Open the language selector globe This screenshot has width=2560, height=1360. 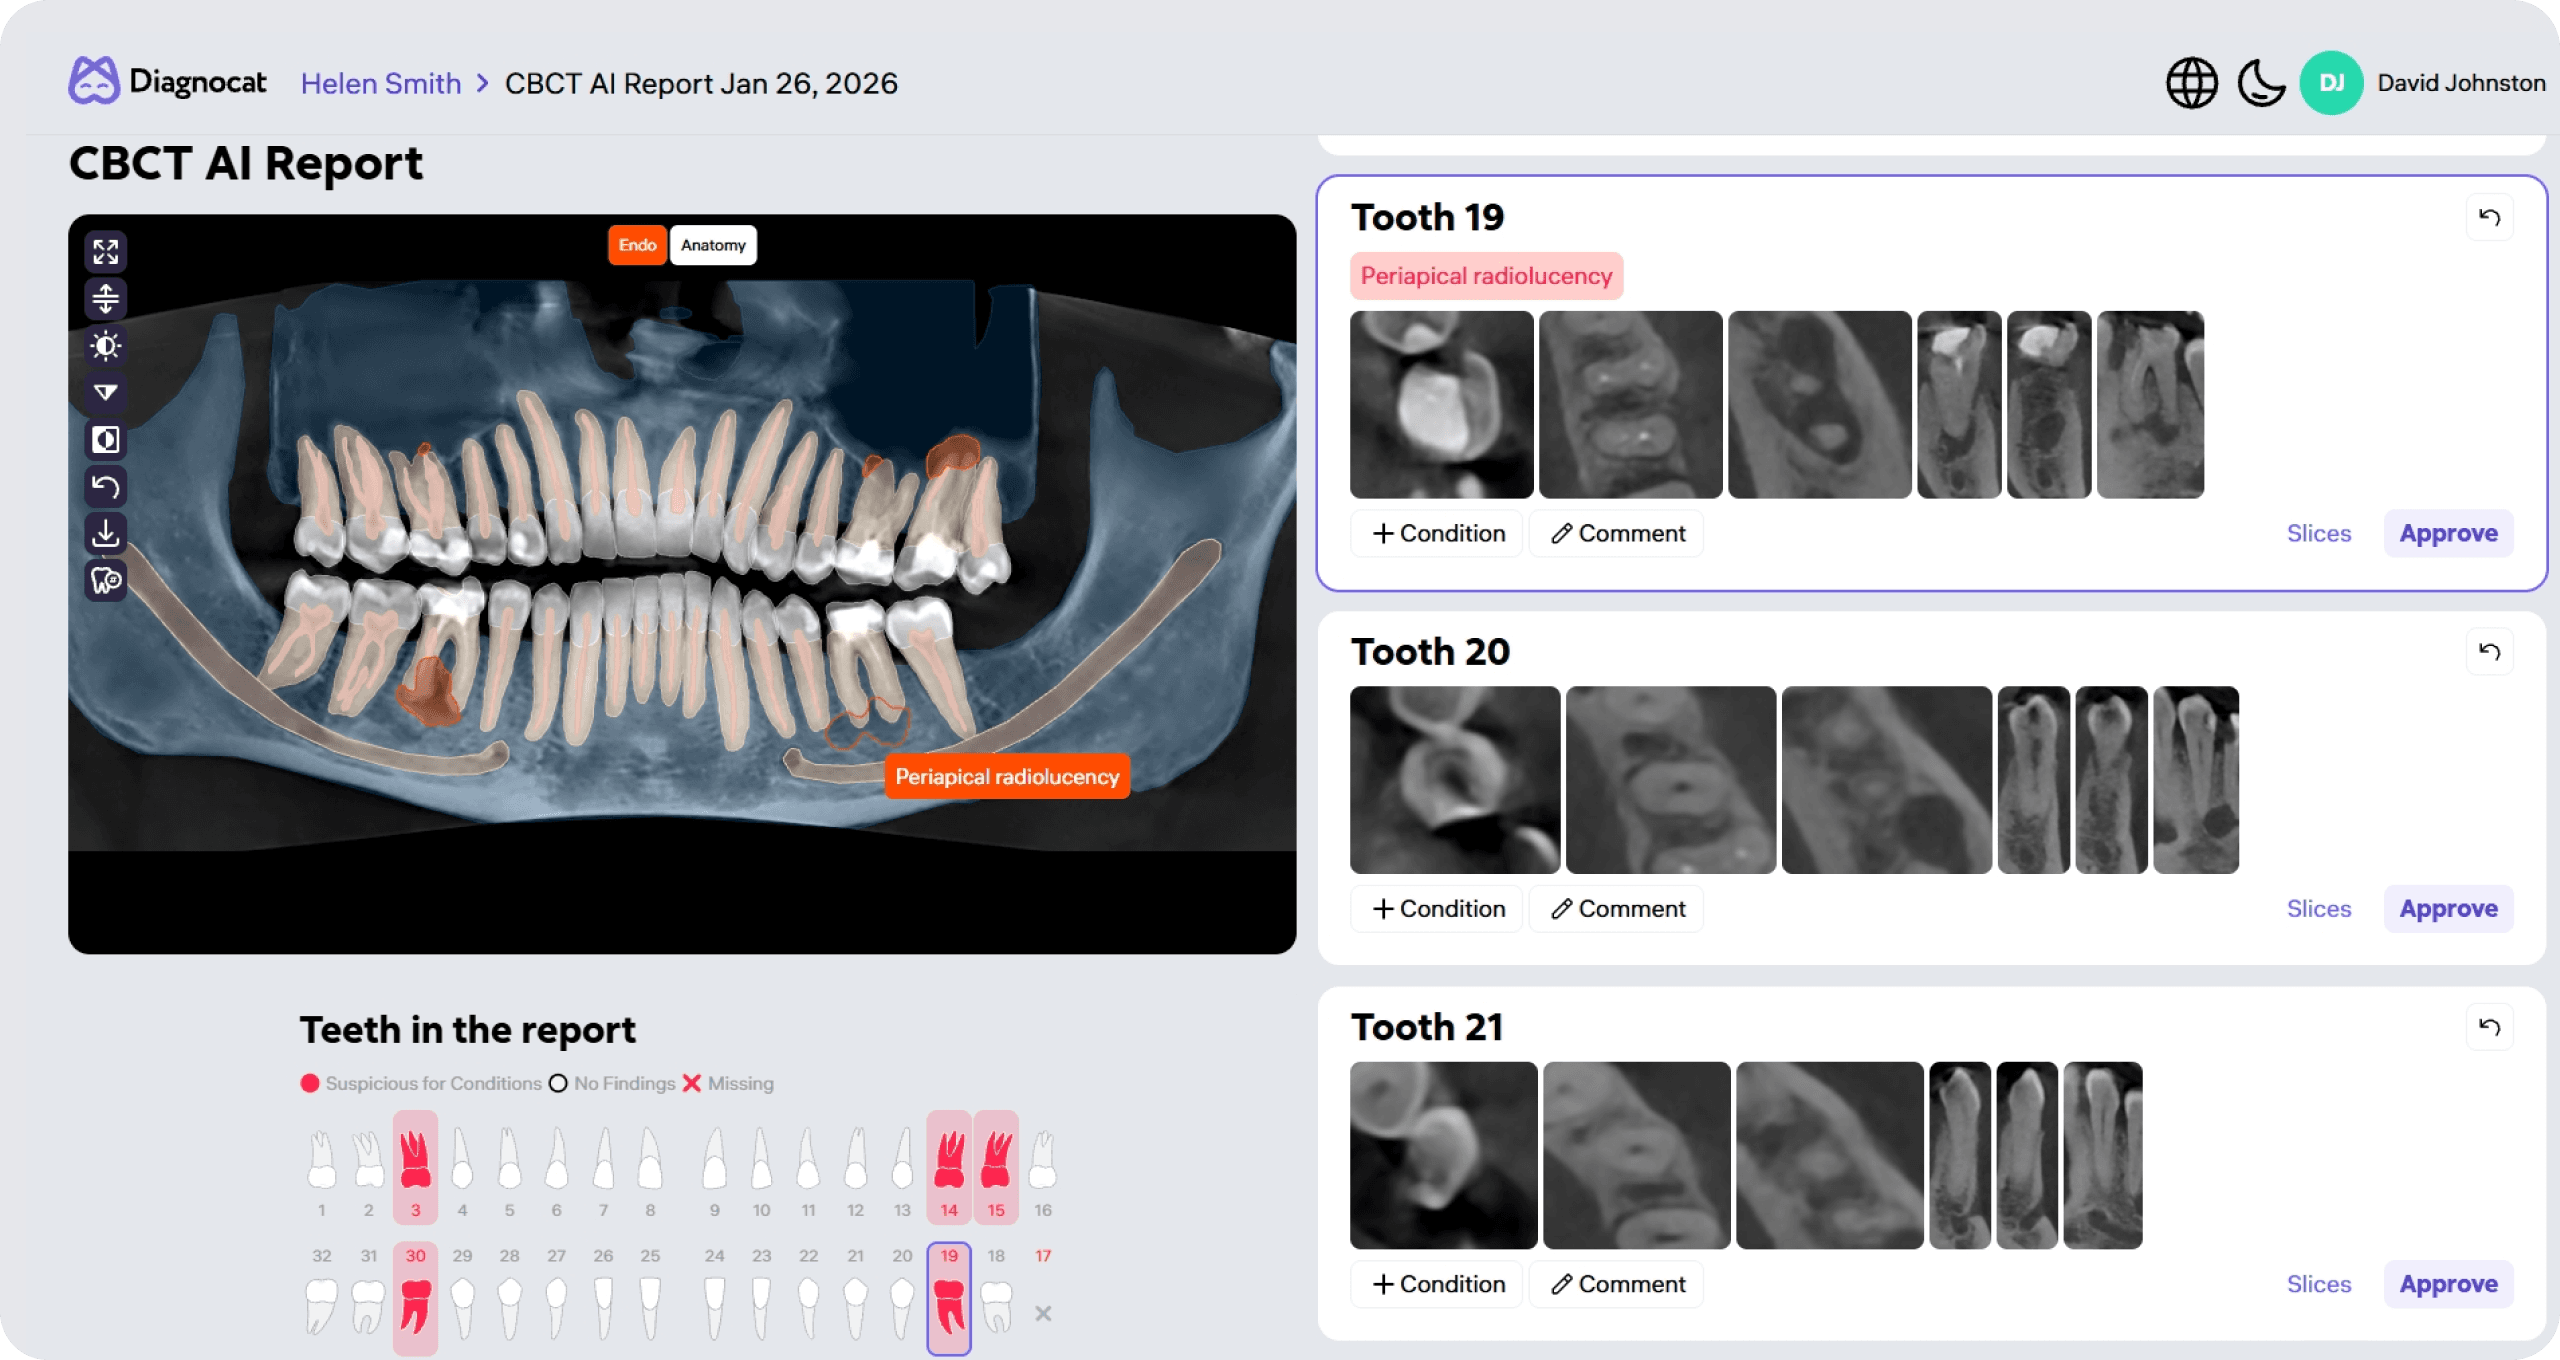click(x=2192, y=82)
